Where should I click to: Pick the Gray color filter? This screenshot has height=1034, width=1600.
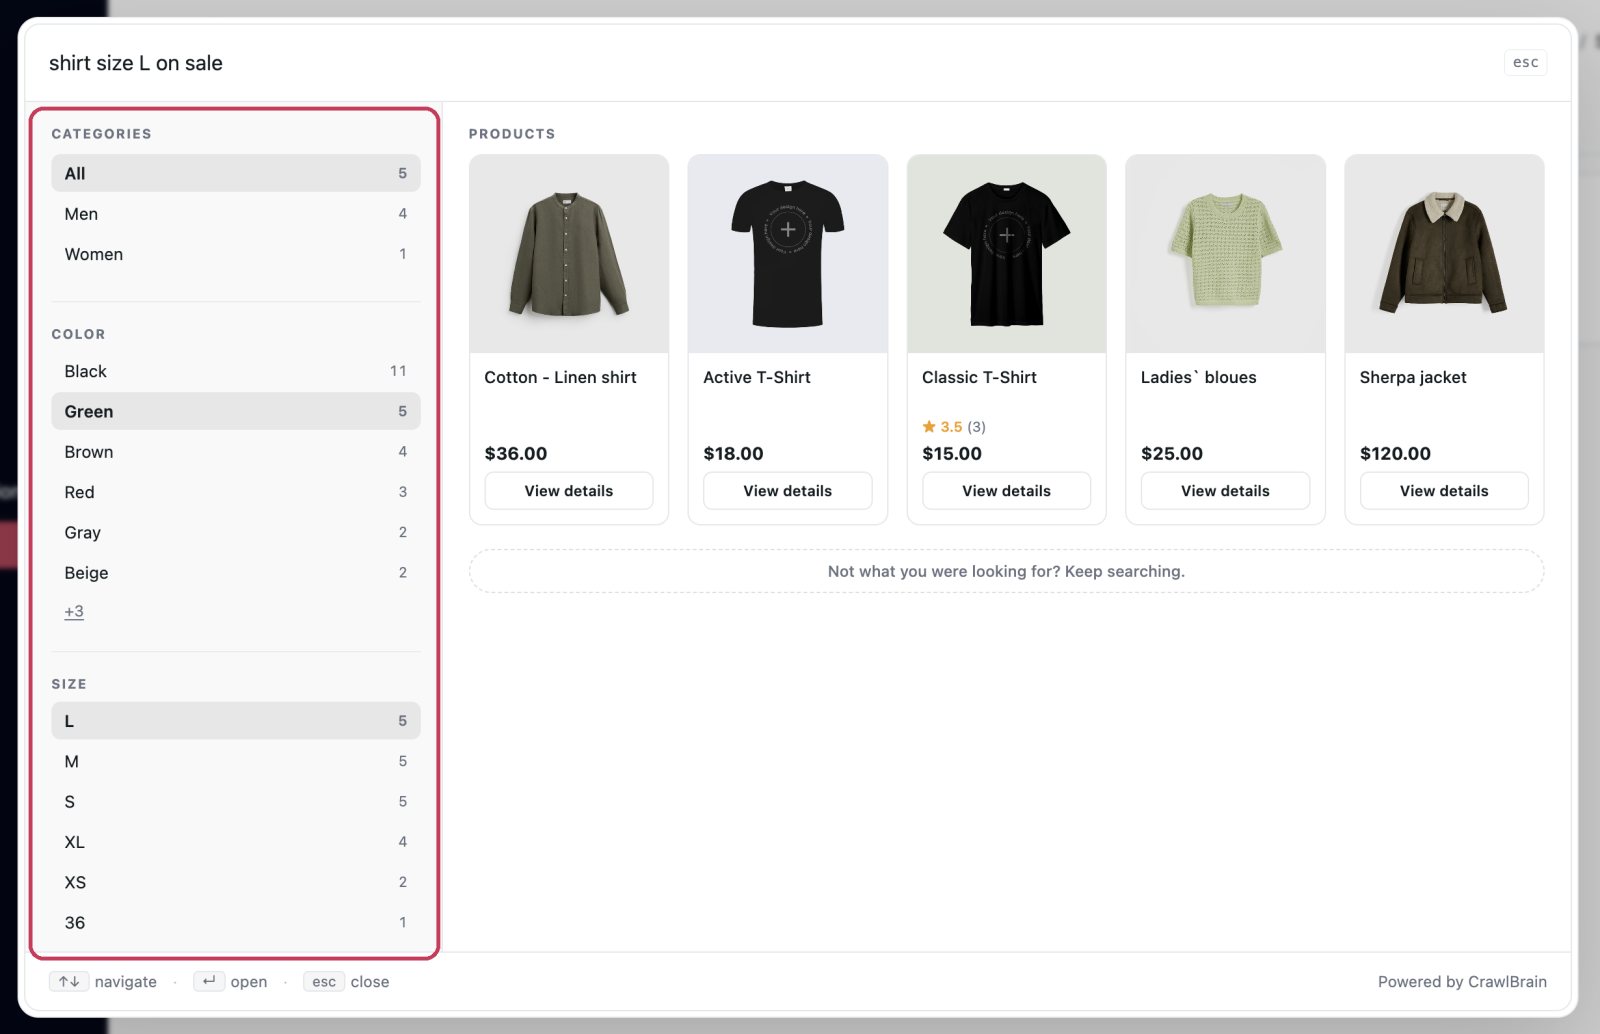point(235,532)
